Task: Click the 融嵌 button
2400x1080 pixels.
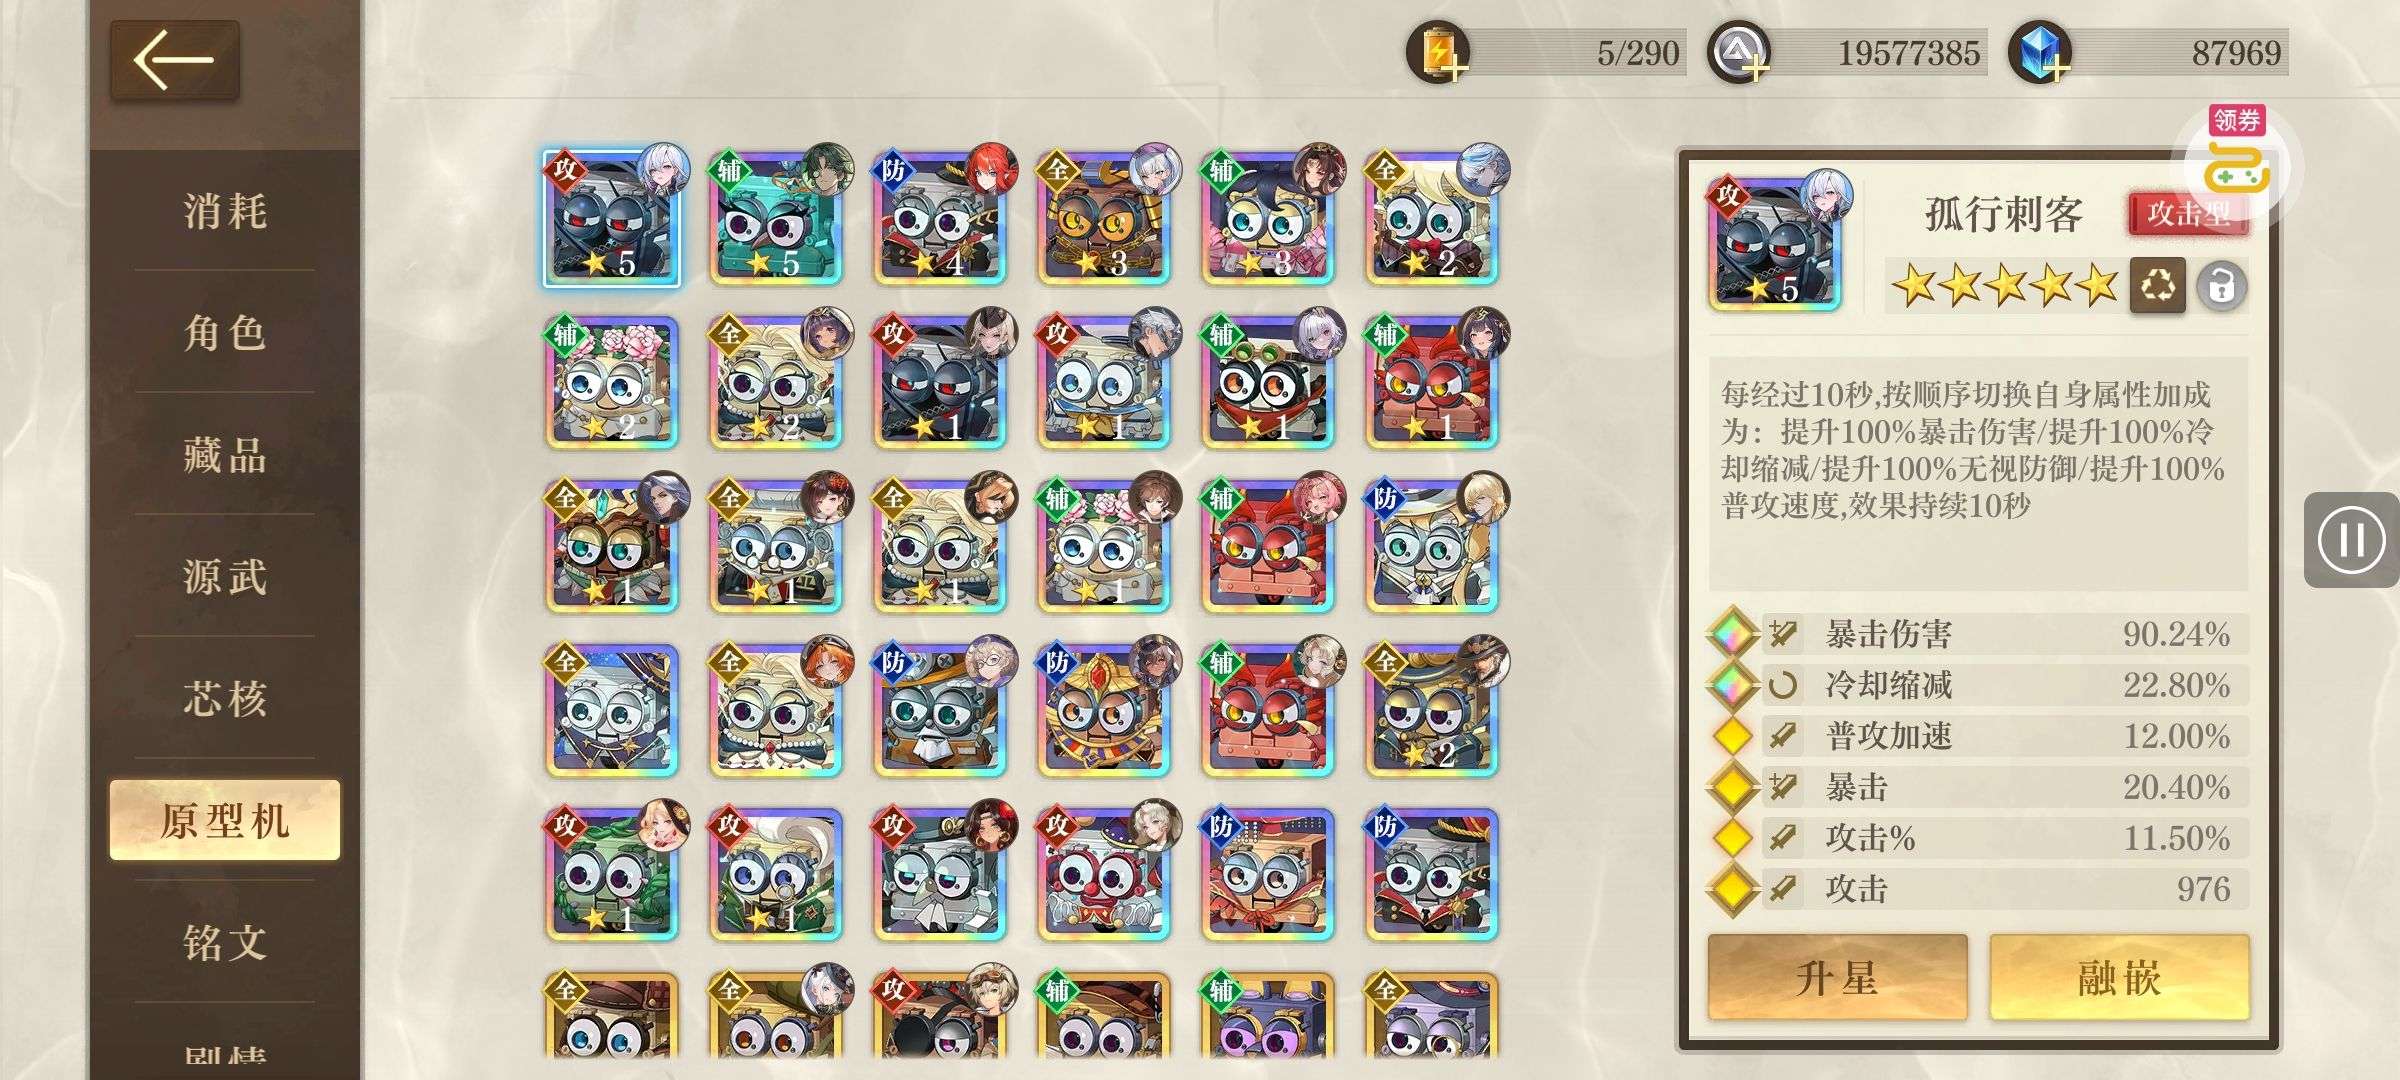Action: pos(2119,977)
